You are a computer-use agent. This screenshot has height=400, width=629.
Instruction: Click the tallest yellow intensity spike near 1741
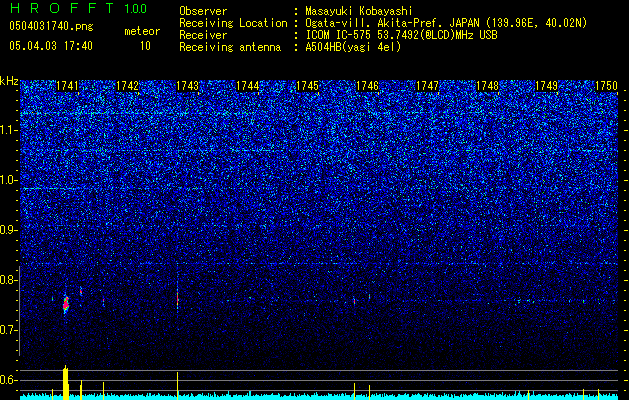[66, 382]
